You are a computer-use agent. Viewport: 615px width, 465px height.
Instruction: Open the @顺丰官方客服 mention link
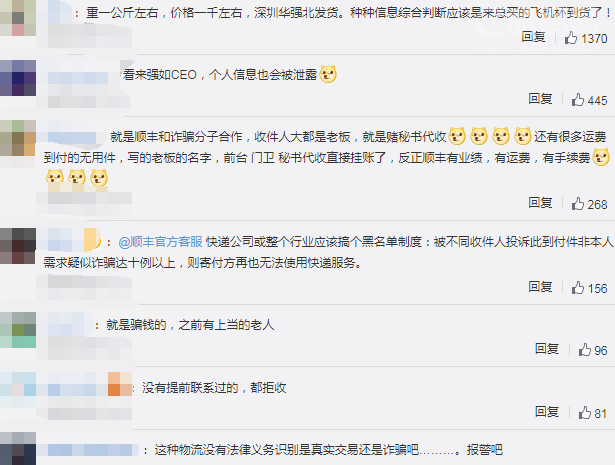click(160, 242)
